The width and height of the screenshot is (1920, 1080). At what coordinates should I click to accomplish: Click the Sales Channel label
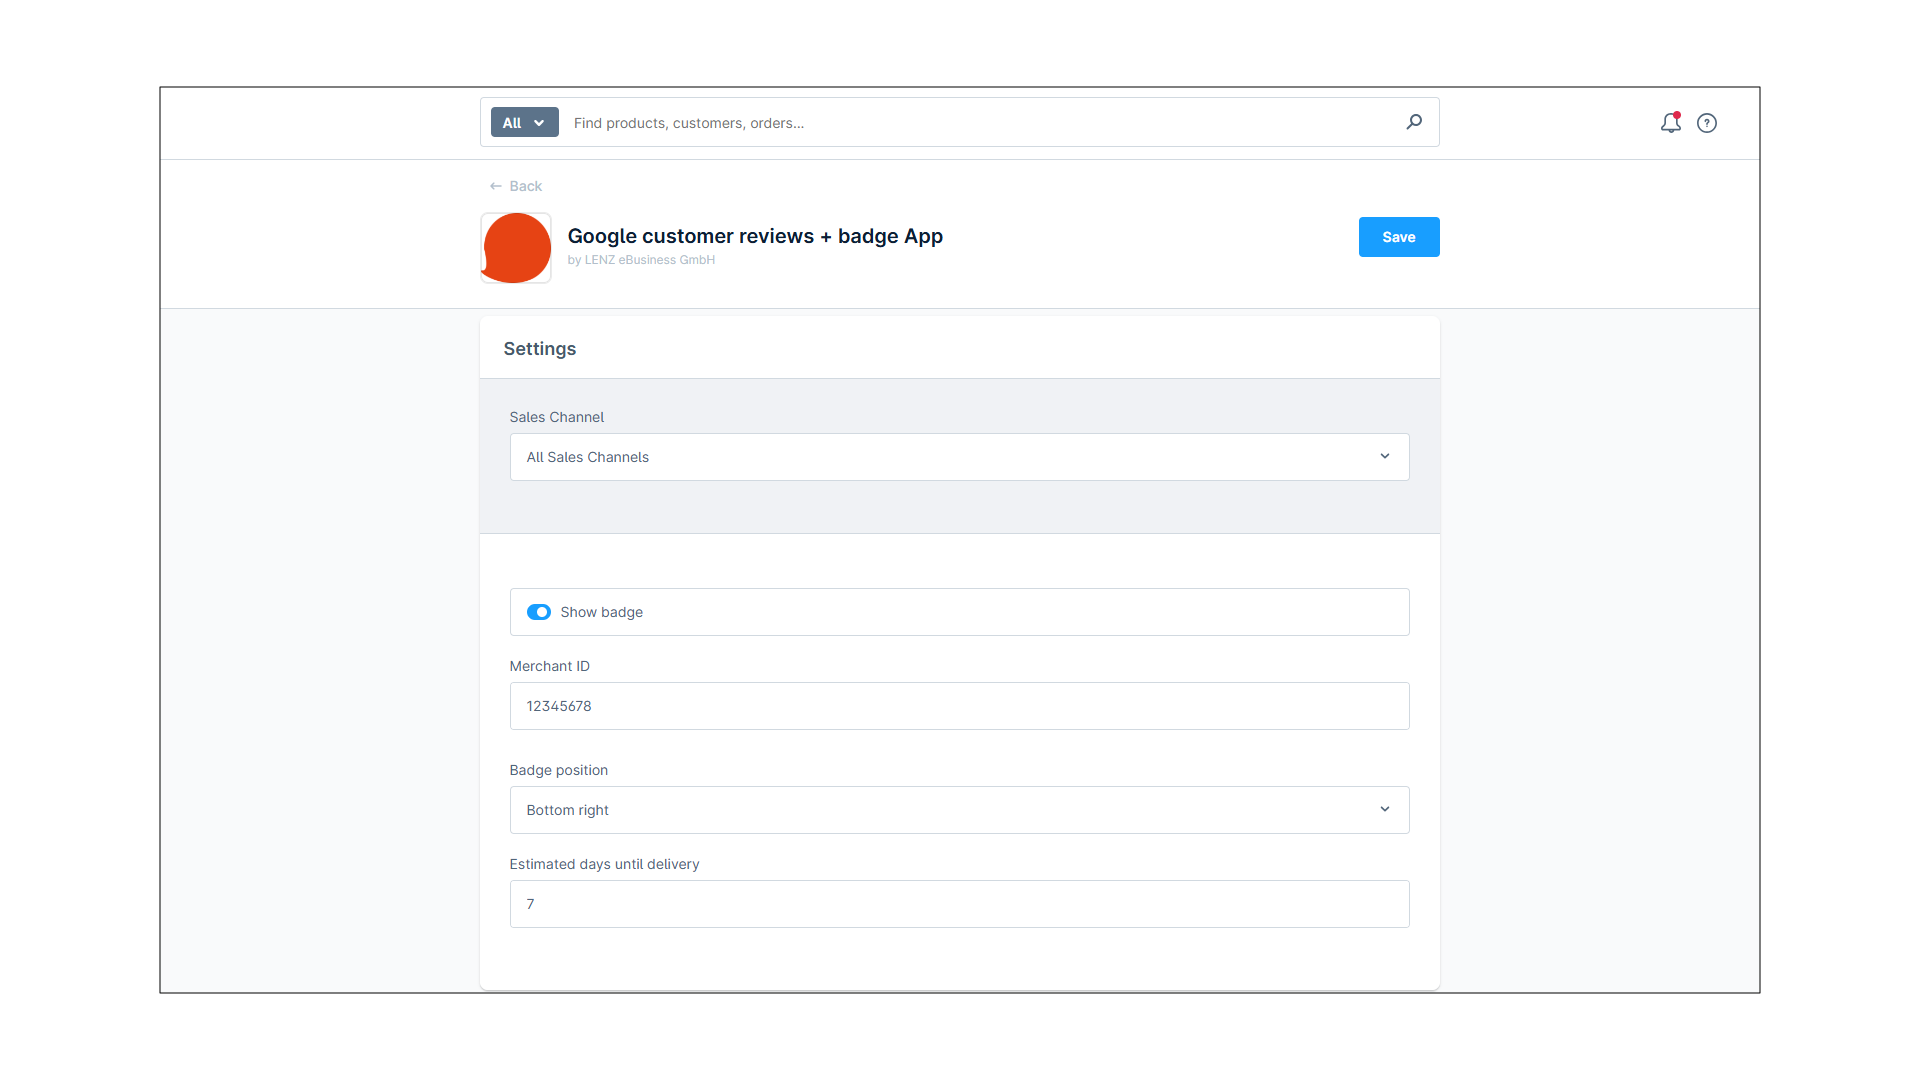coord(557,417)
